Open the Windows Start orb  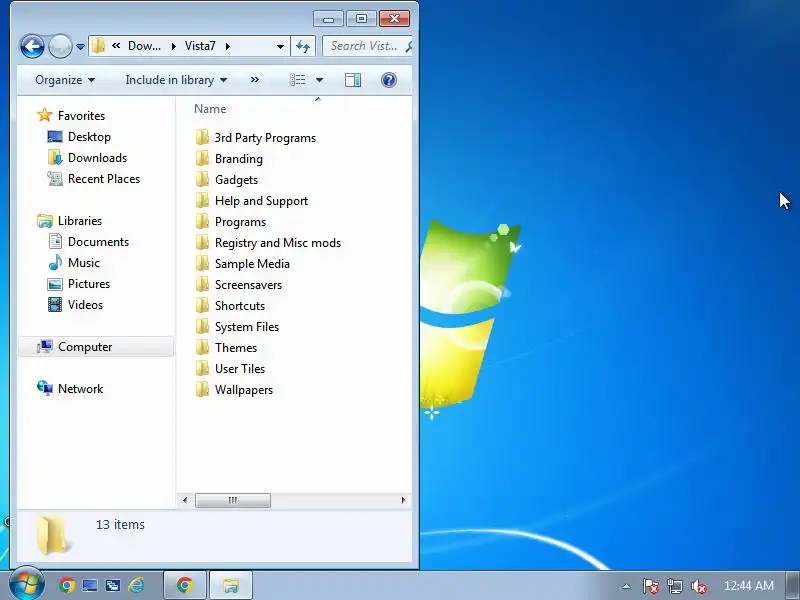(x=27, y=585)
